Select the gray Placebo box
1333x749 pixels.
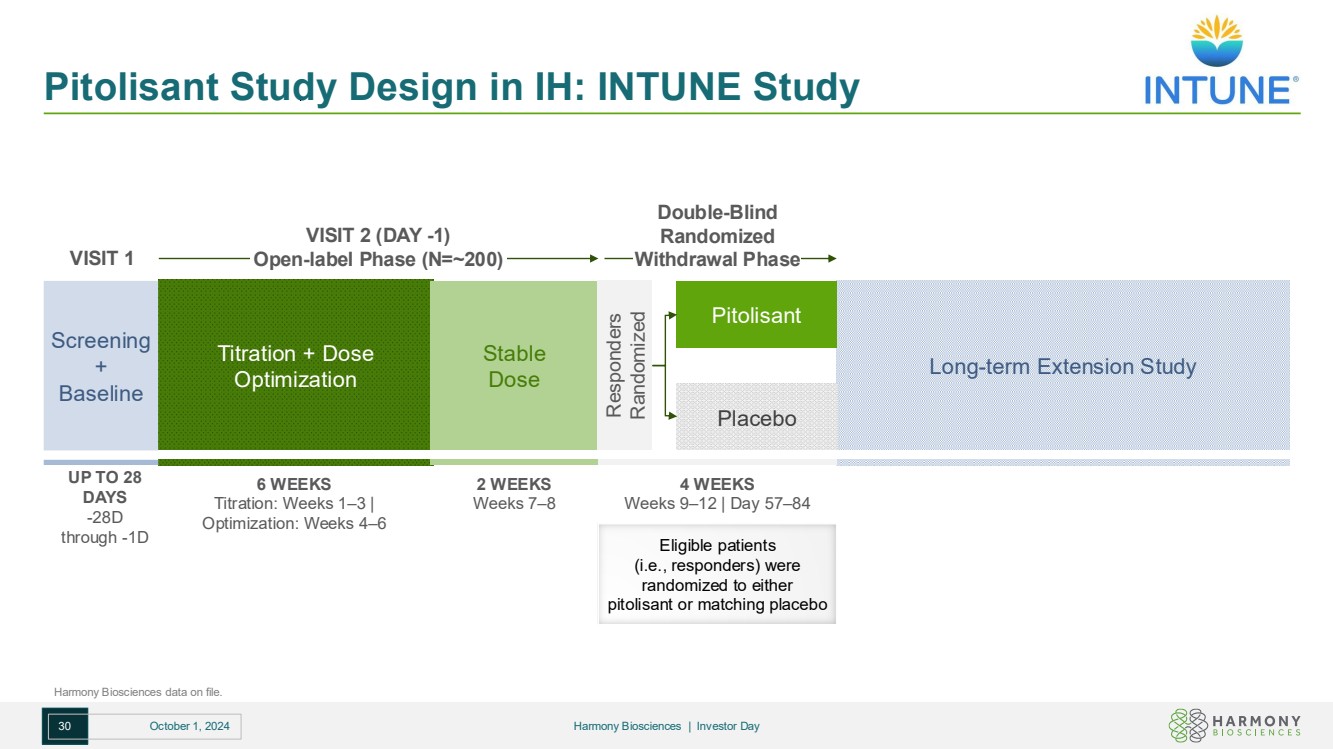[x=756, y=417]
